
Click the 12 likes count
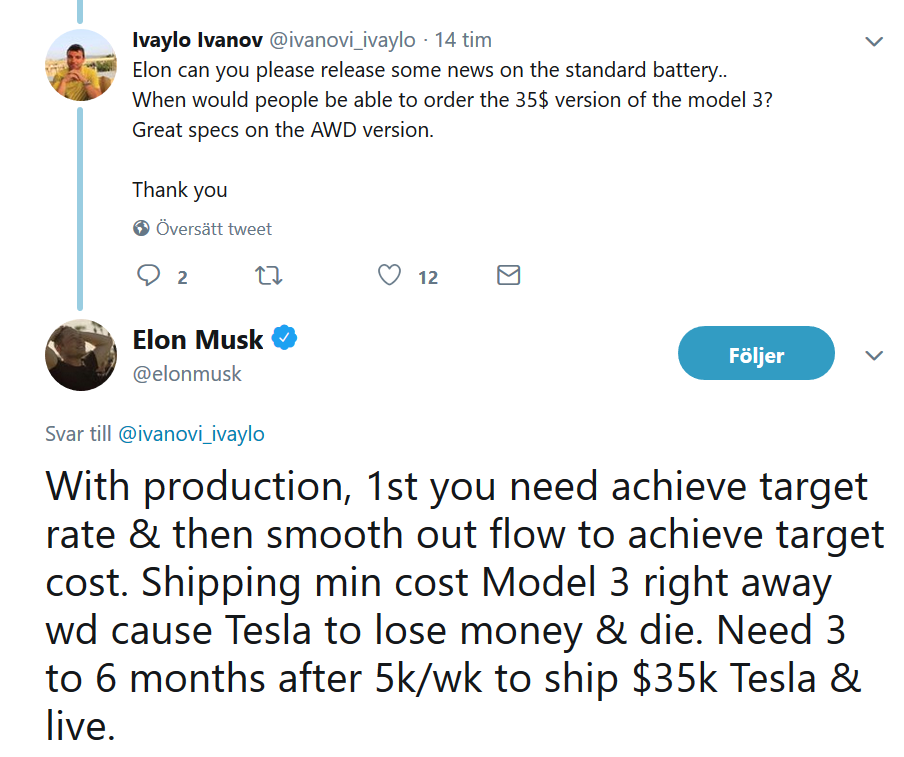[x=428, y=278]
